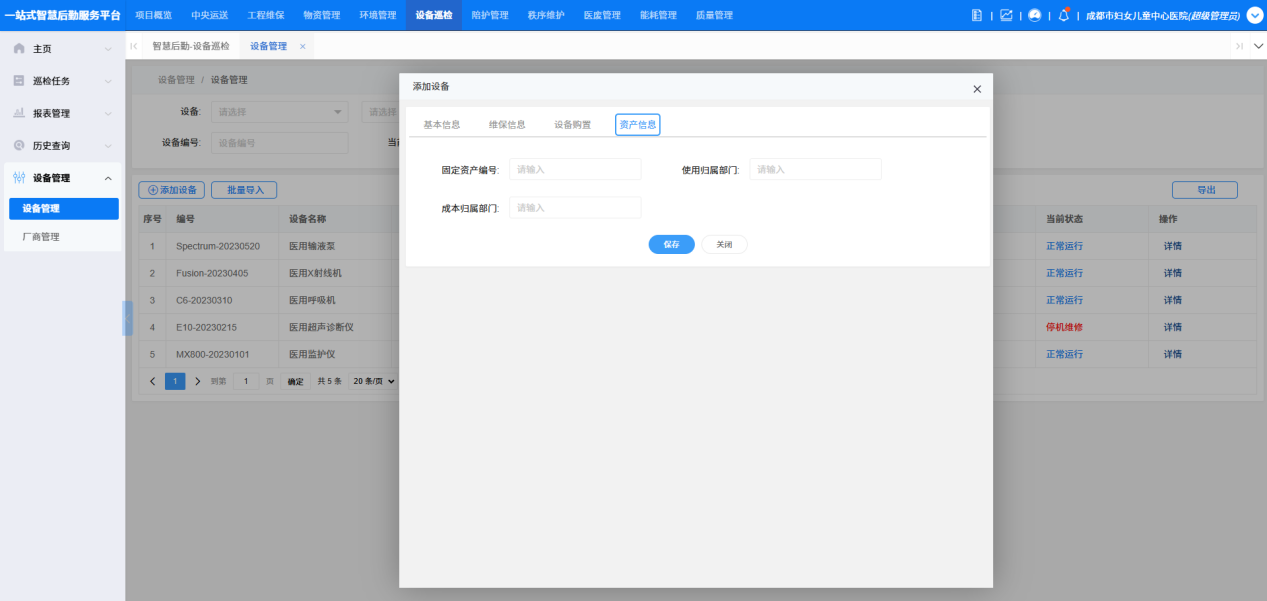Click the 设备编号 search input

coord(279,143)
